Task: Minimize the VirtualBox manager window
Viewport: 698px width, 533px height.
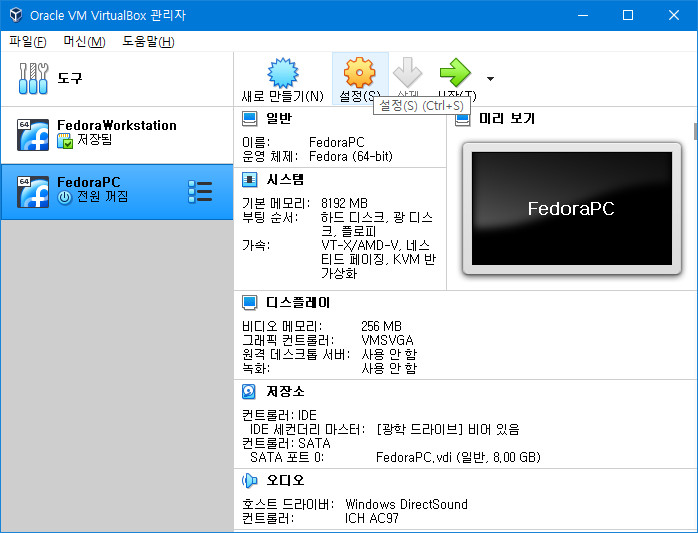Action: click(x=583, y=15)
